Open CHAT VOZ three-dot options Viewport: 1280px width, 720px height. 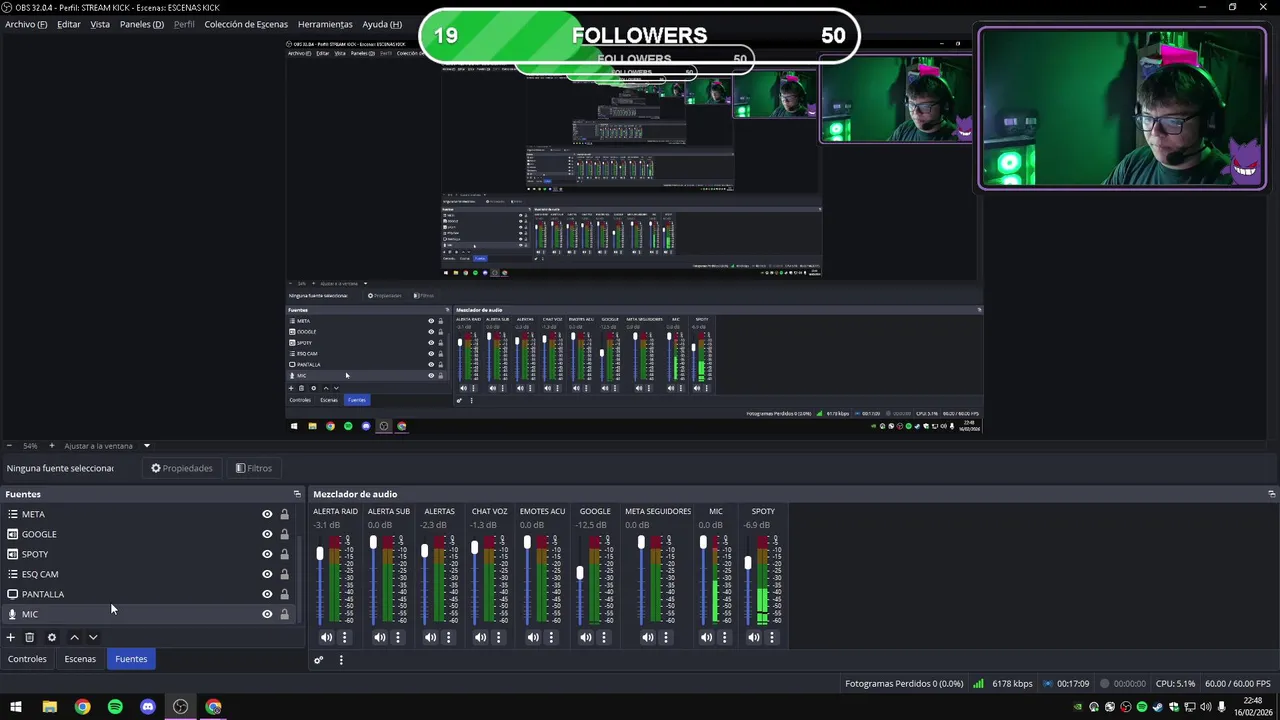coord(498,637)
